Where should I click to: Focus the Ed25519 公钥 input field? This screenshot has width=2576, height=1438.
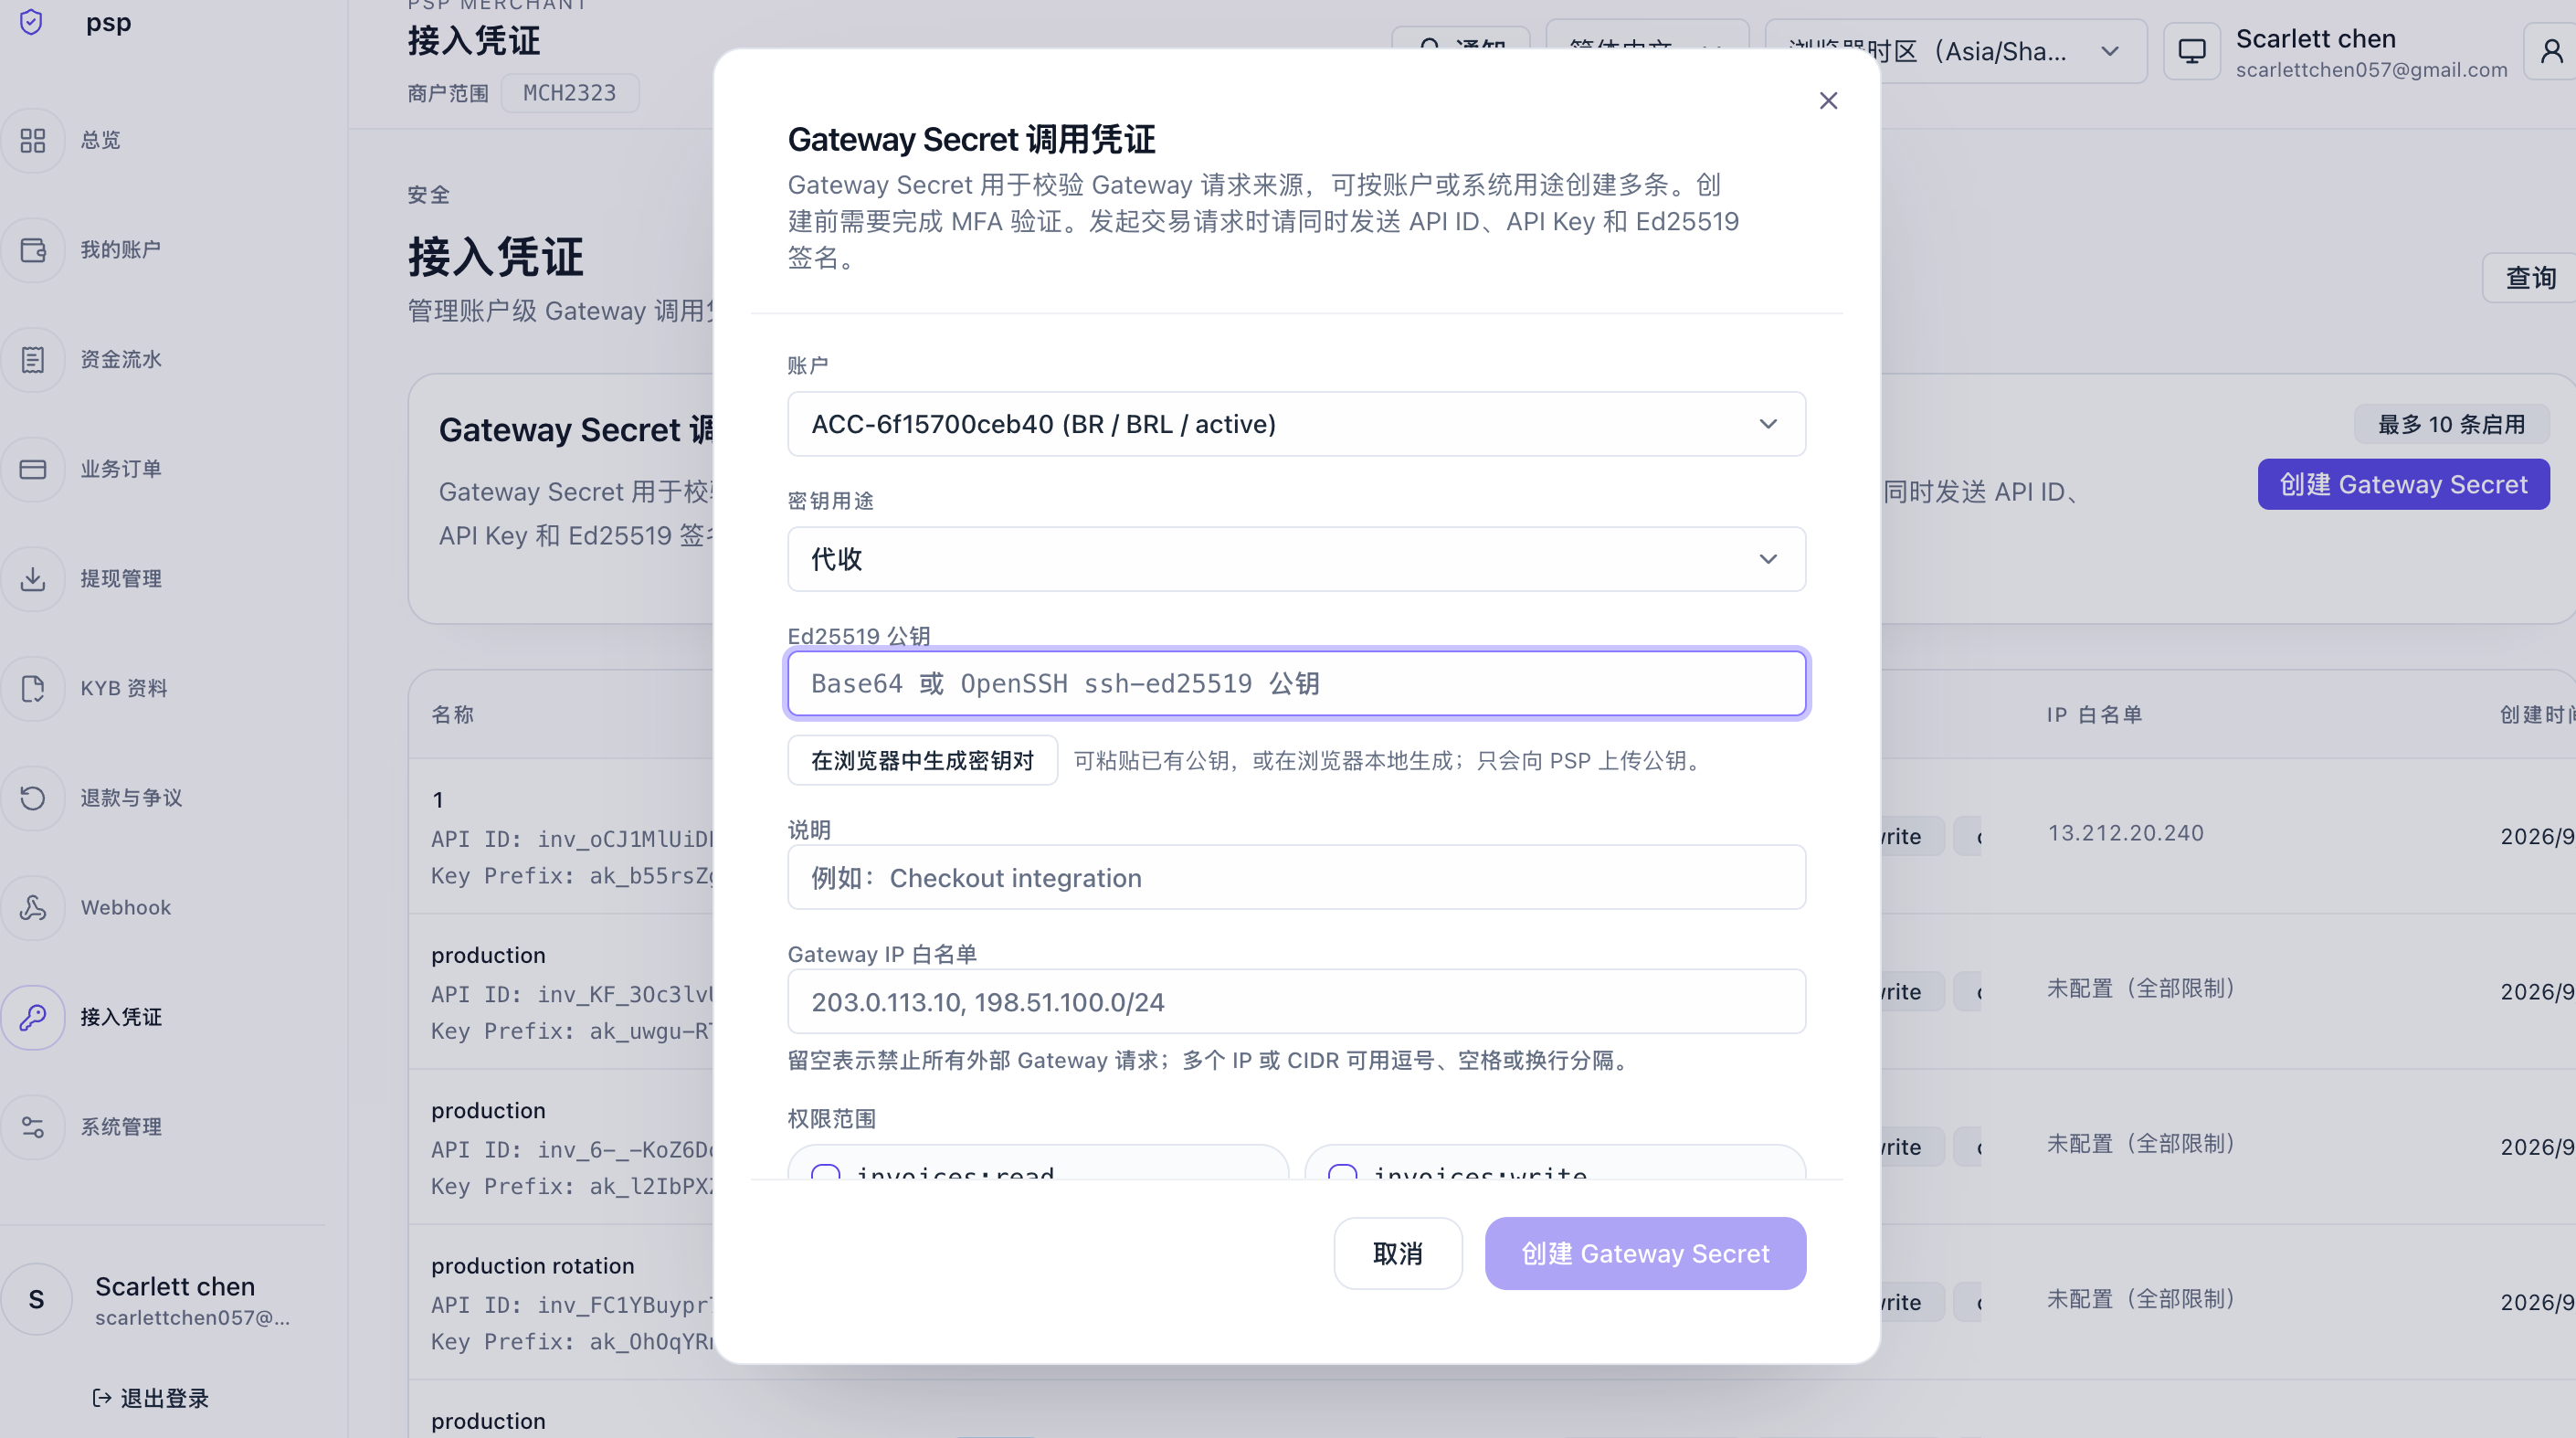click(x=1296, y=684)
